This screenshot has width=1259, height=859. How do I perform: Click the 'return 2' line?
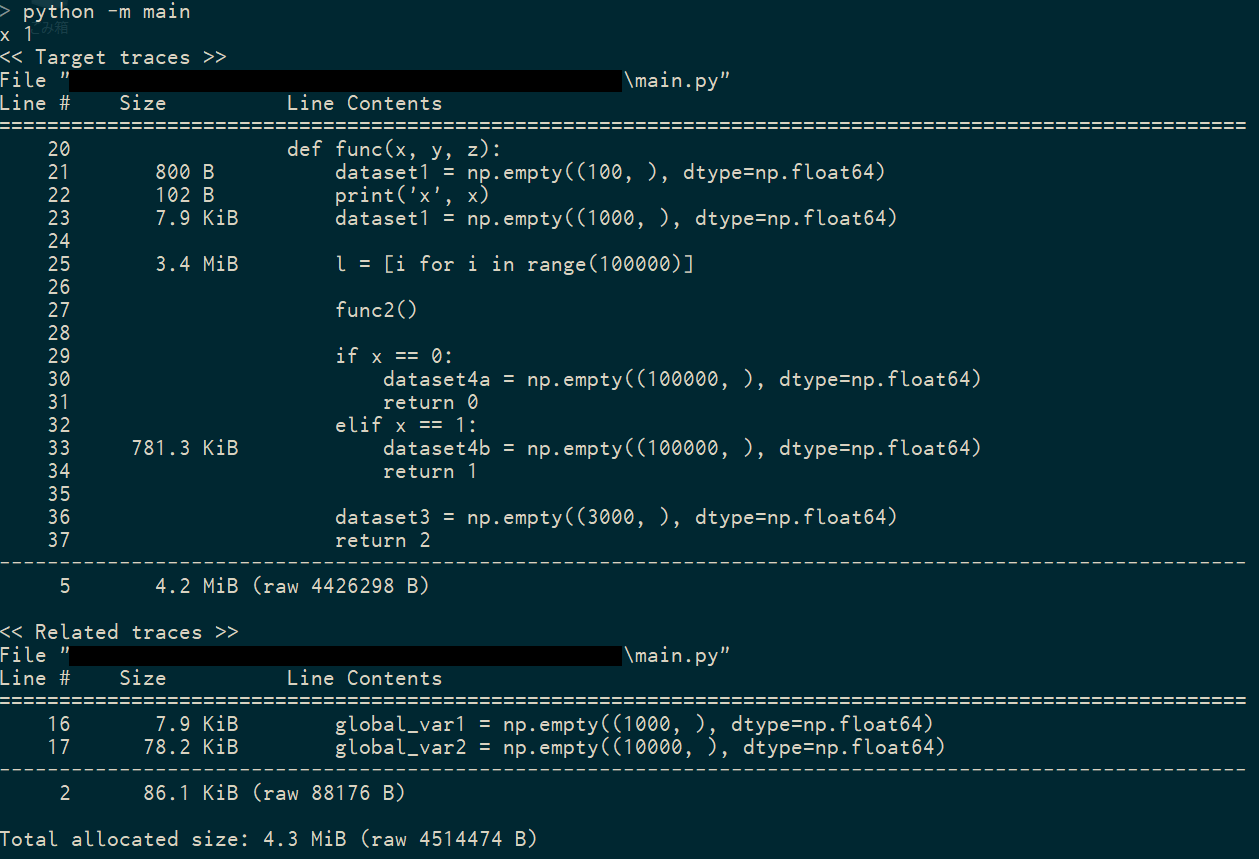point(382,540)
